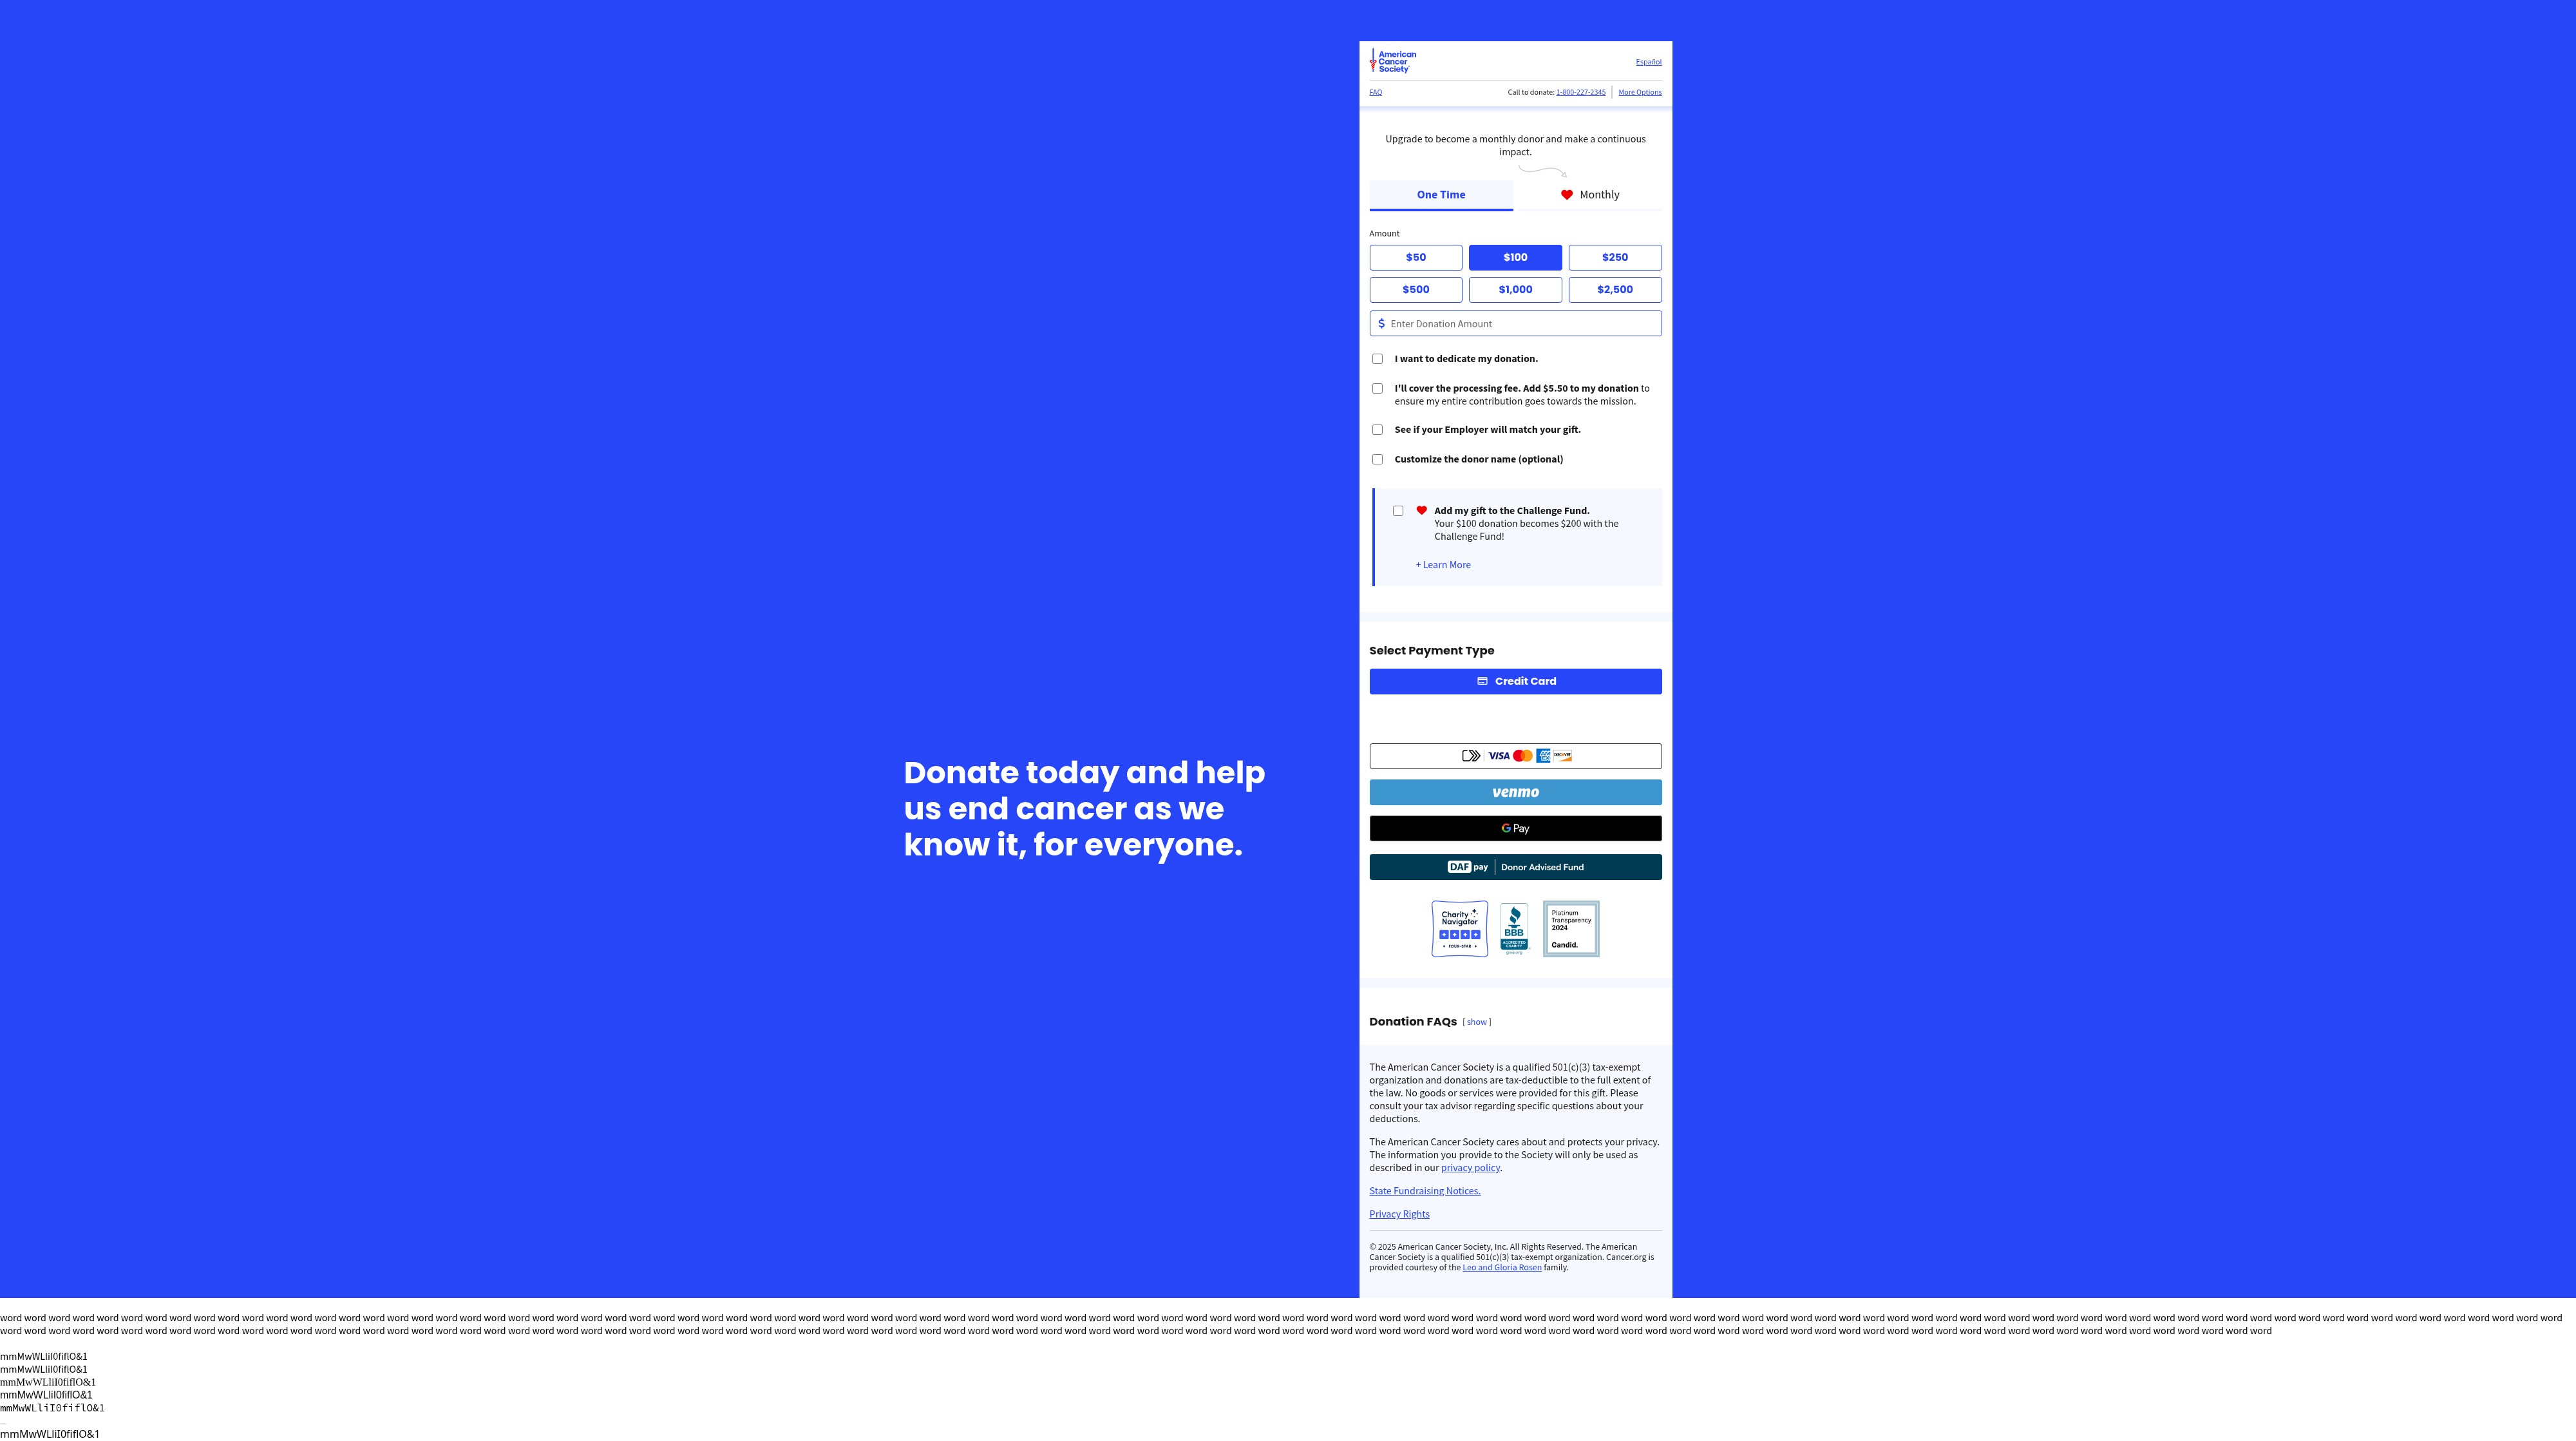Open the FAQ link in header
This screenshot has height=1441, width=2576.
(1375, 92)
